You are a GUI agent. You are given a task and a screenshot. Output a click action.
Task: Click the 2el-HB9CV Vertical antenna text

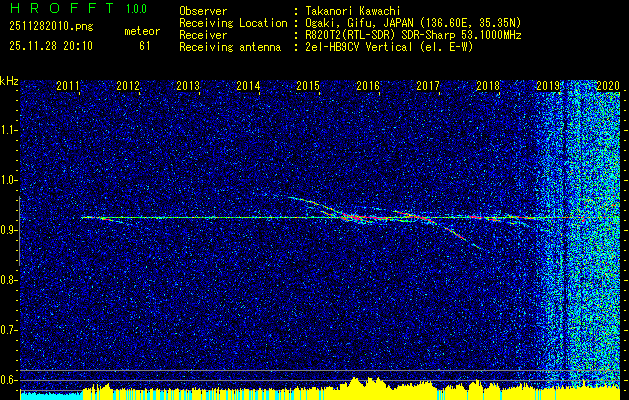pos(387,47)
